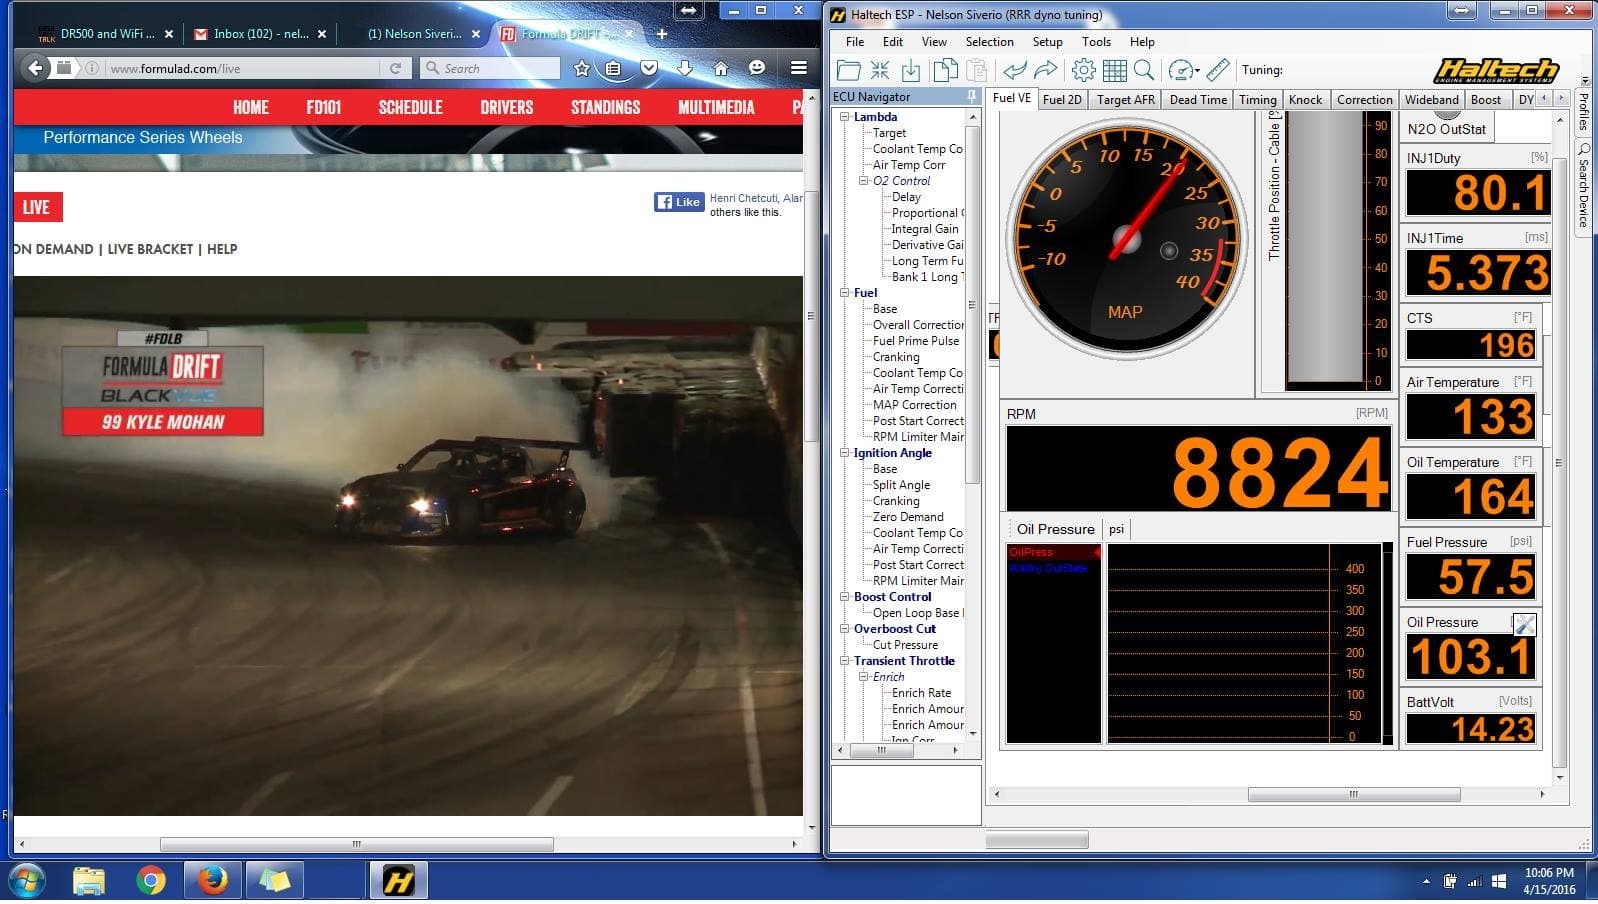The height and width of the screenshot is (904, 1598).
Task: Go to Firefox home page icon
Action: point(721,68)
